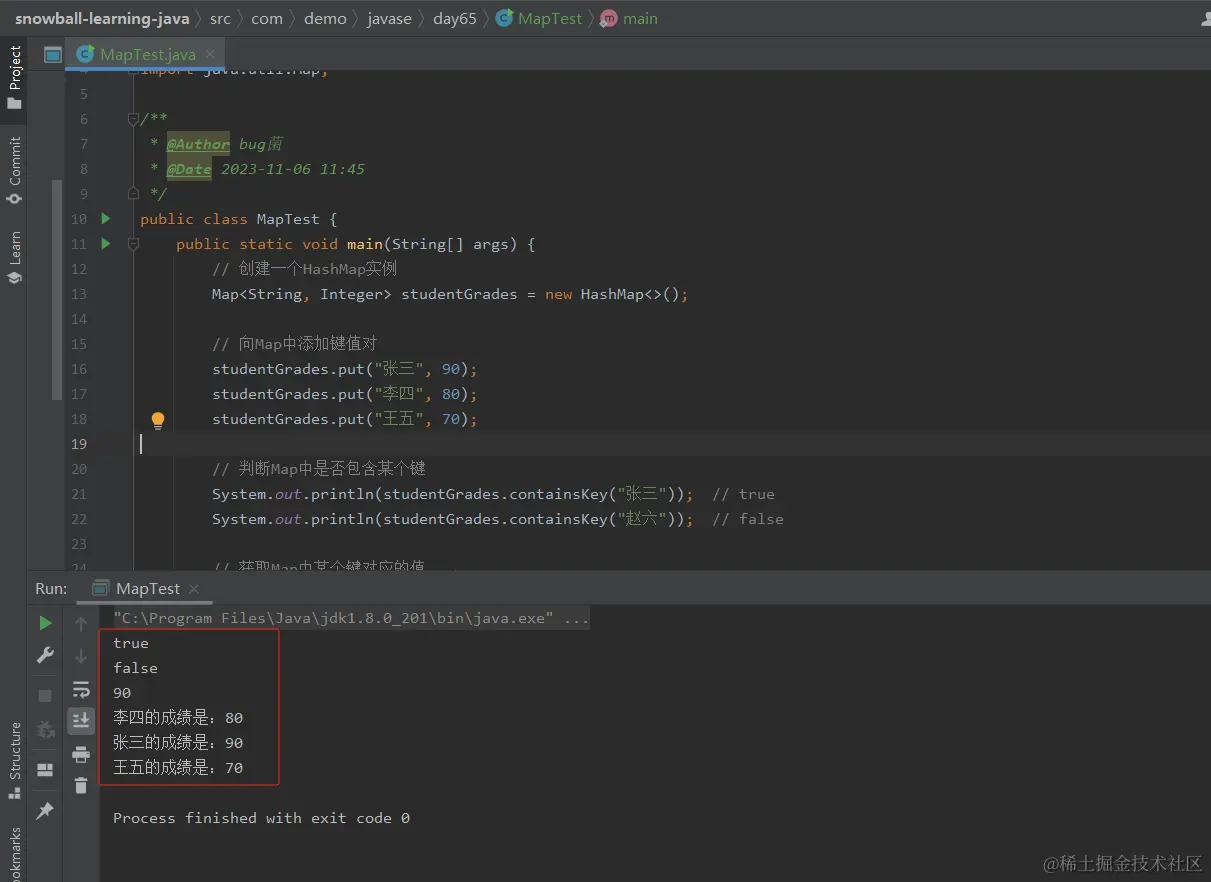
Task: Collapse main method fold at line 11
Action: [134, 243]
